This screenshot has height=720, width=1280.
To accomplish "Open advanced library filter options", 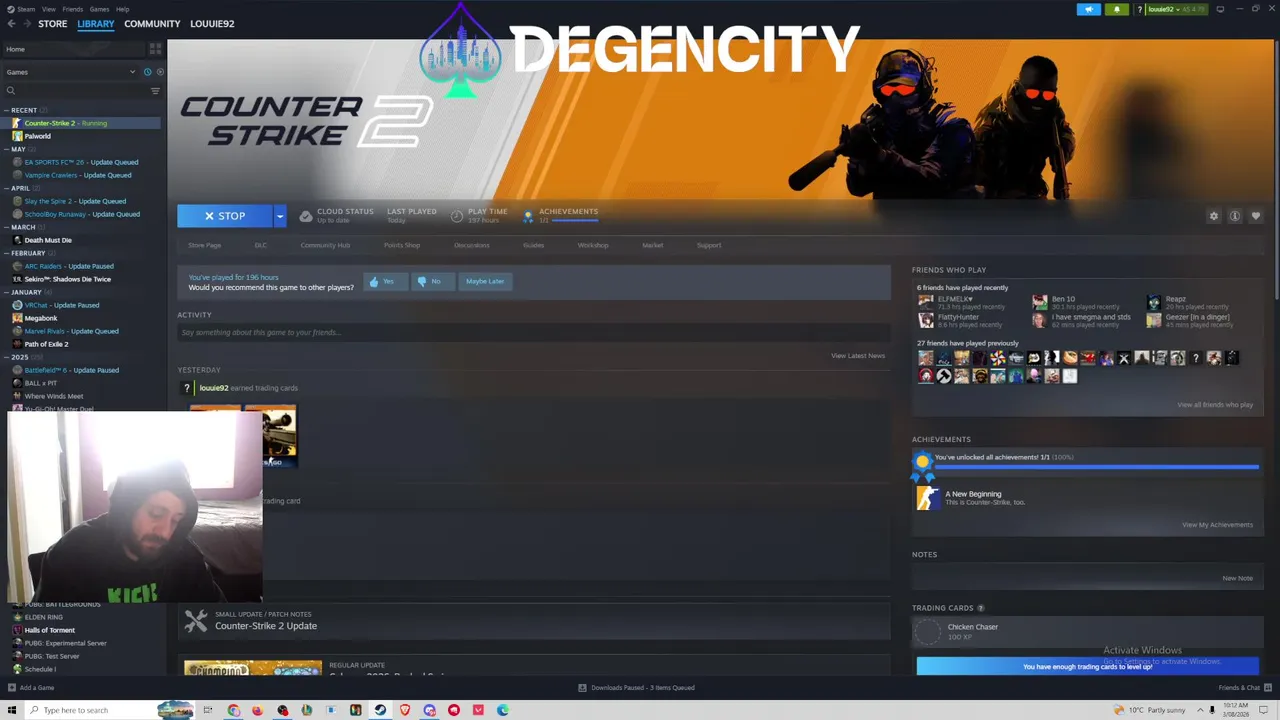I will coord(155,91).
